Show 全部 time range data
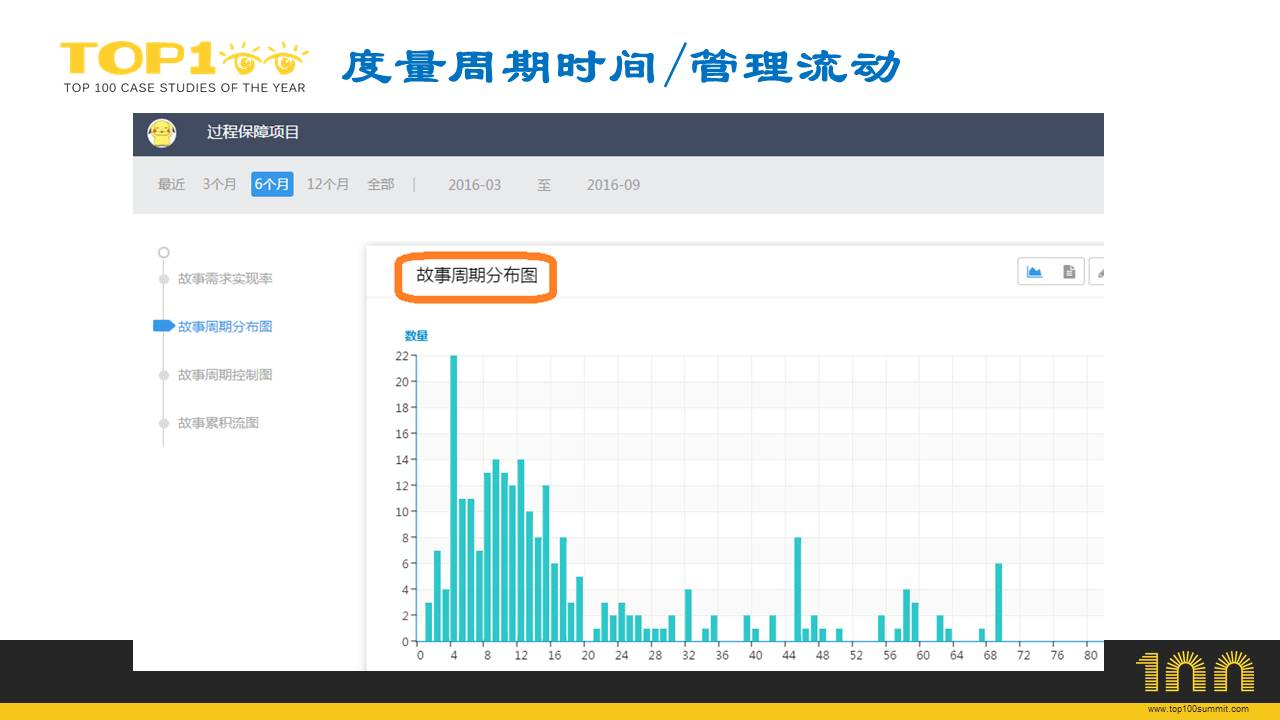The image size is (1280, 720). (381, 184)
